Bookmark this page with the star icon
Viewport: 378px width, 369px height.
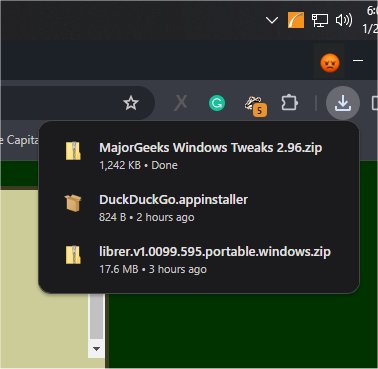click(x=131, y=103)
